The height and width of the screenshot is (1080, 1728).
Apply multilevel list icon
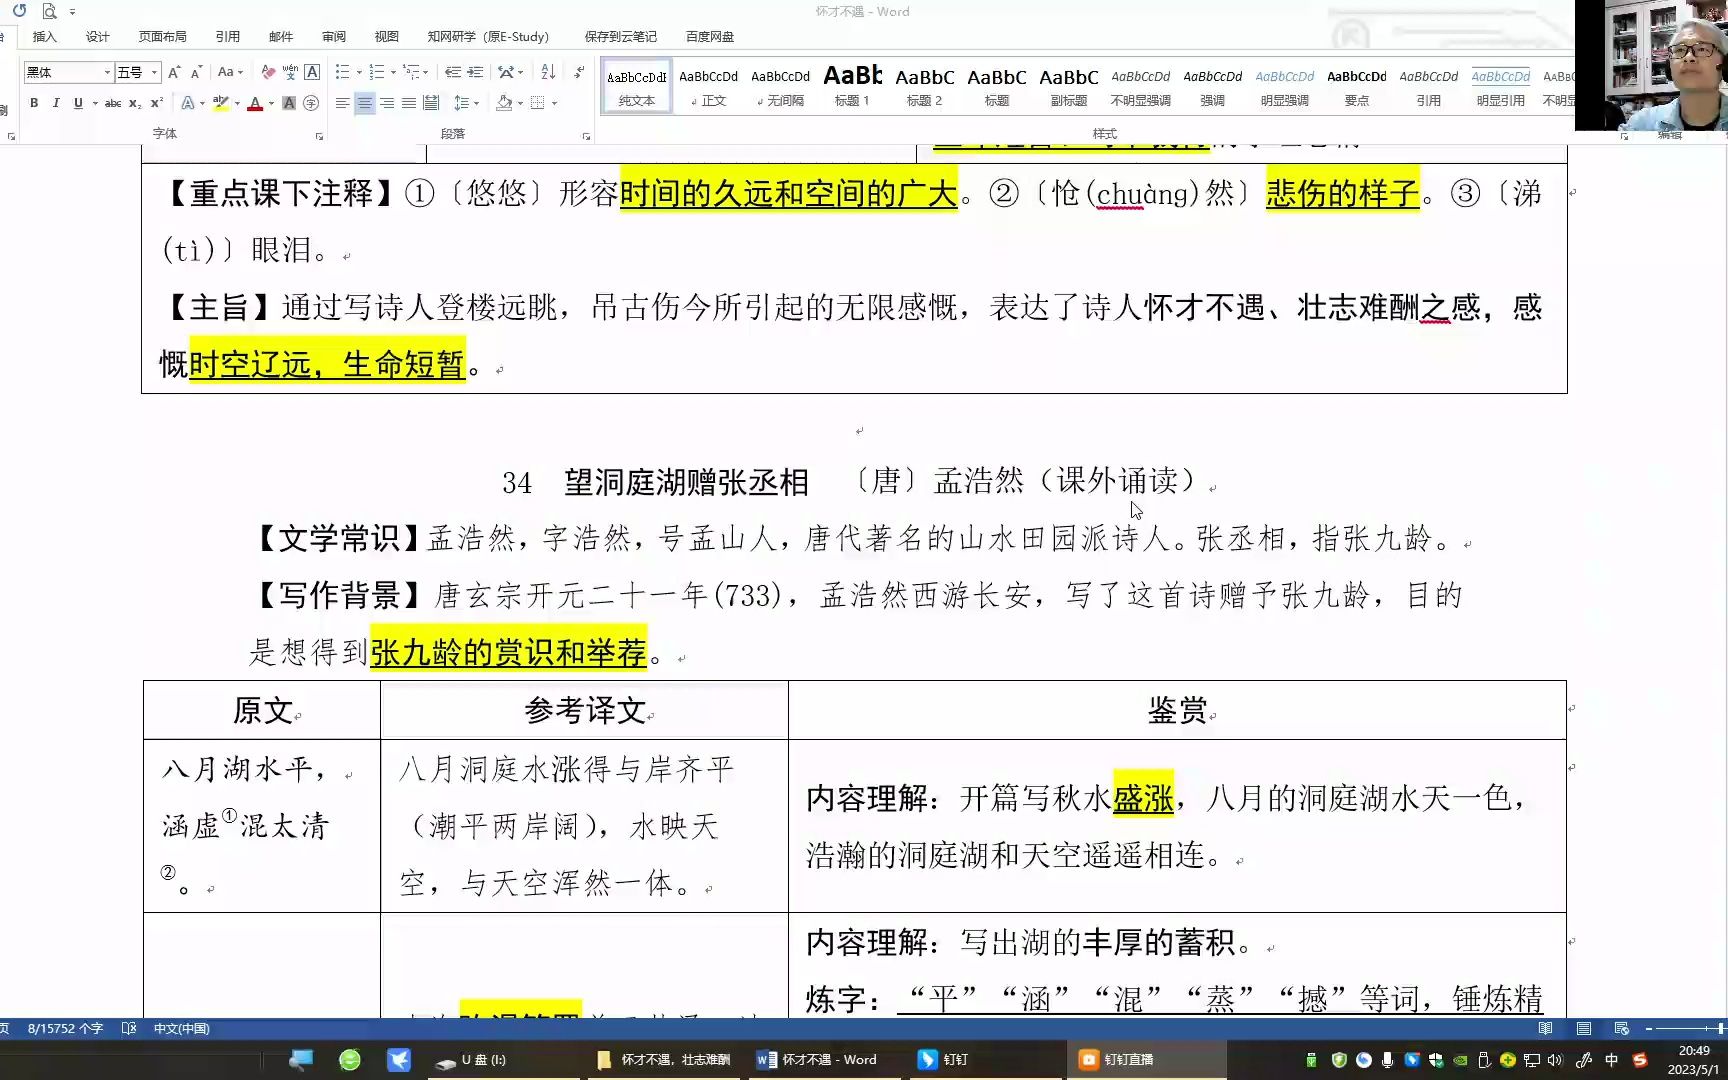point(411,72)
